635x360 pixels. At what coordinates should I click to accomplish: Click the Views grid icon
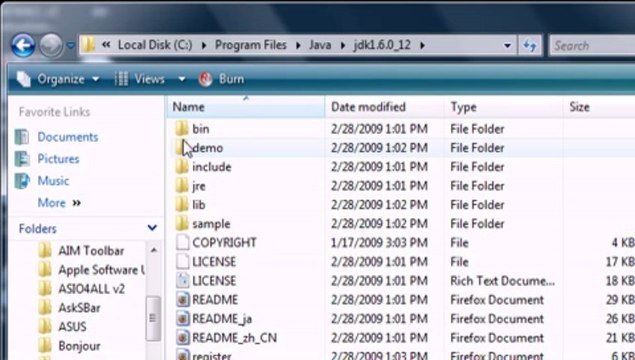click(x=121, y=79)
